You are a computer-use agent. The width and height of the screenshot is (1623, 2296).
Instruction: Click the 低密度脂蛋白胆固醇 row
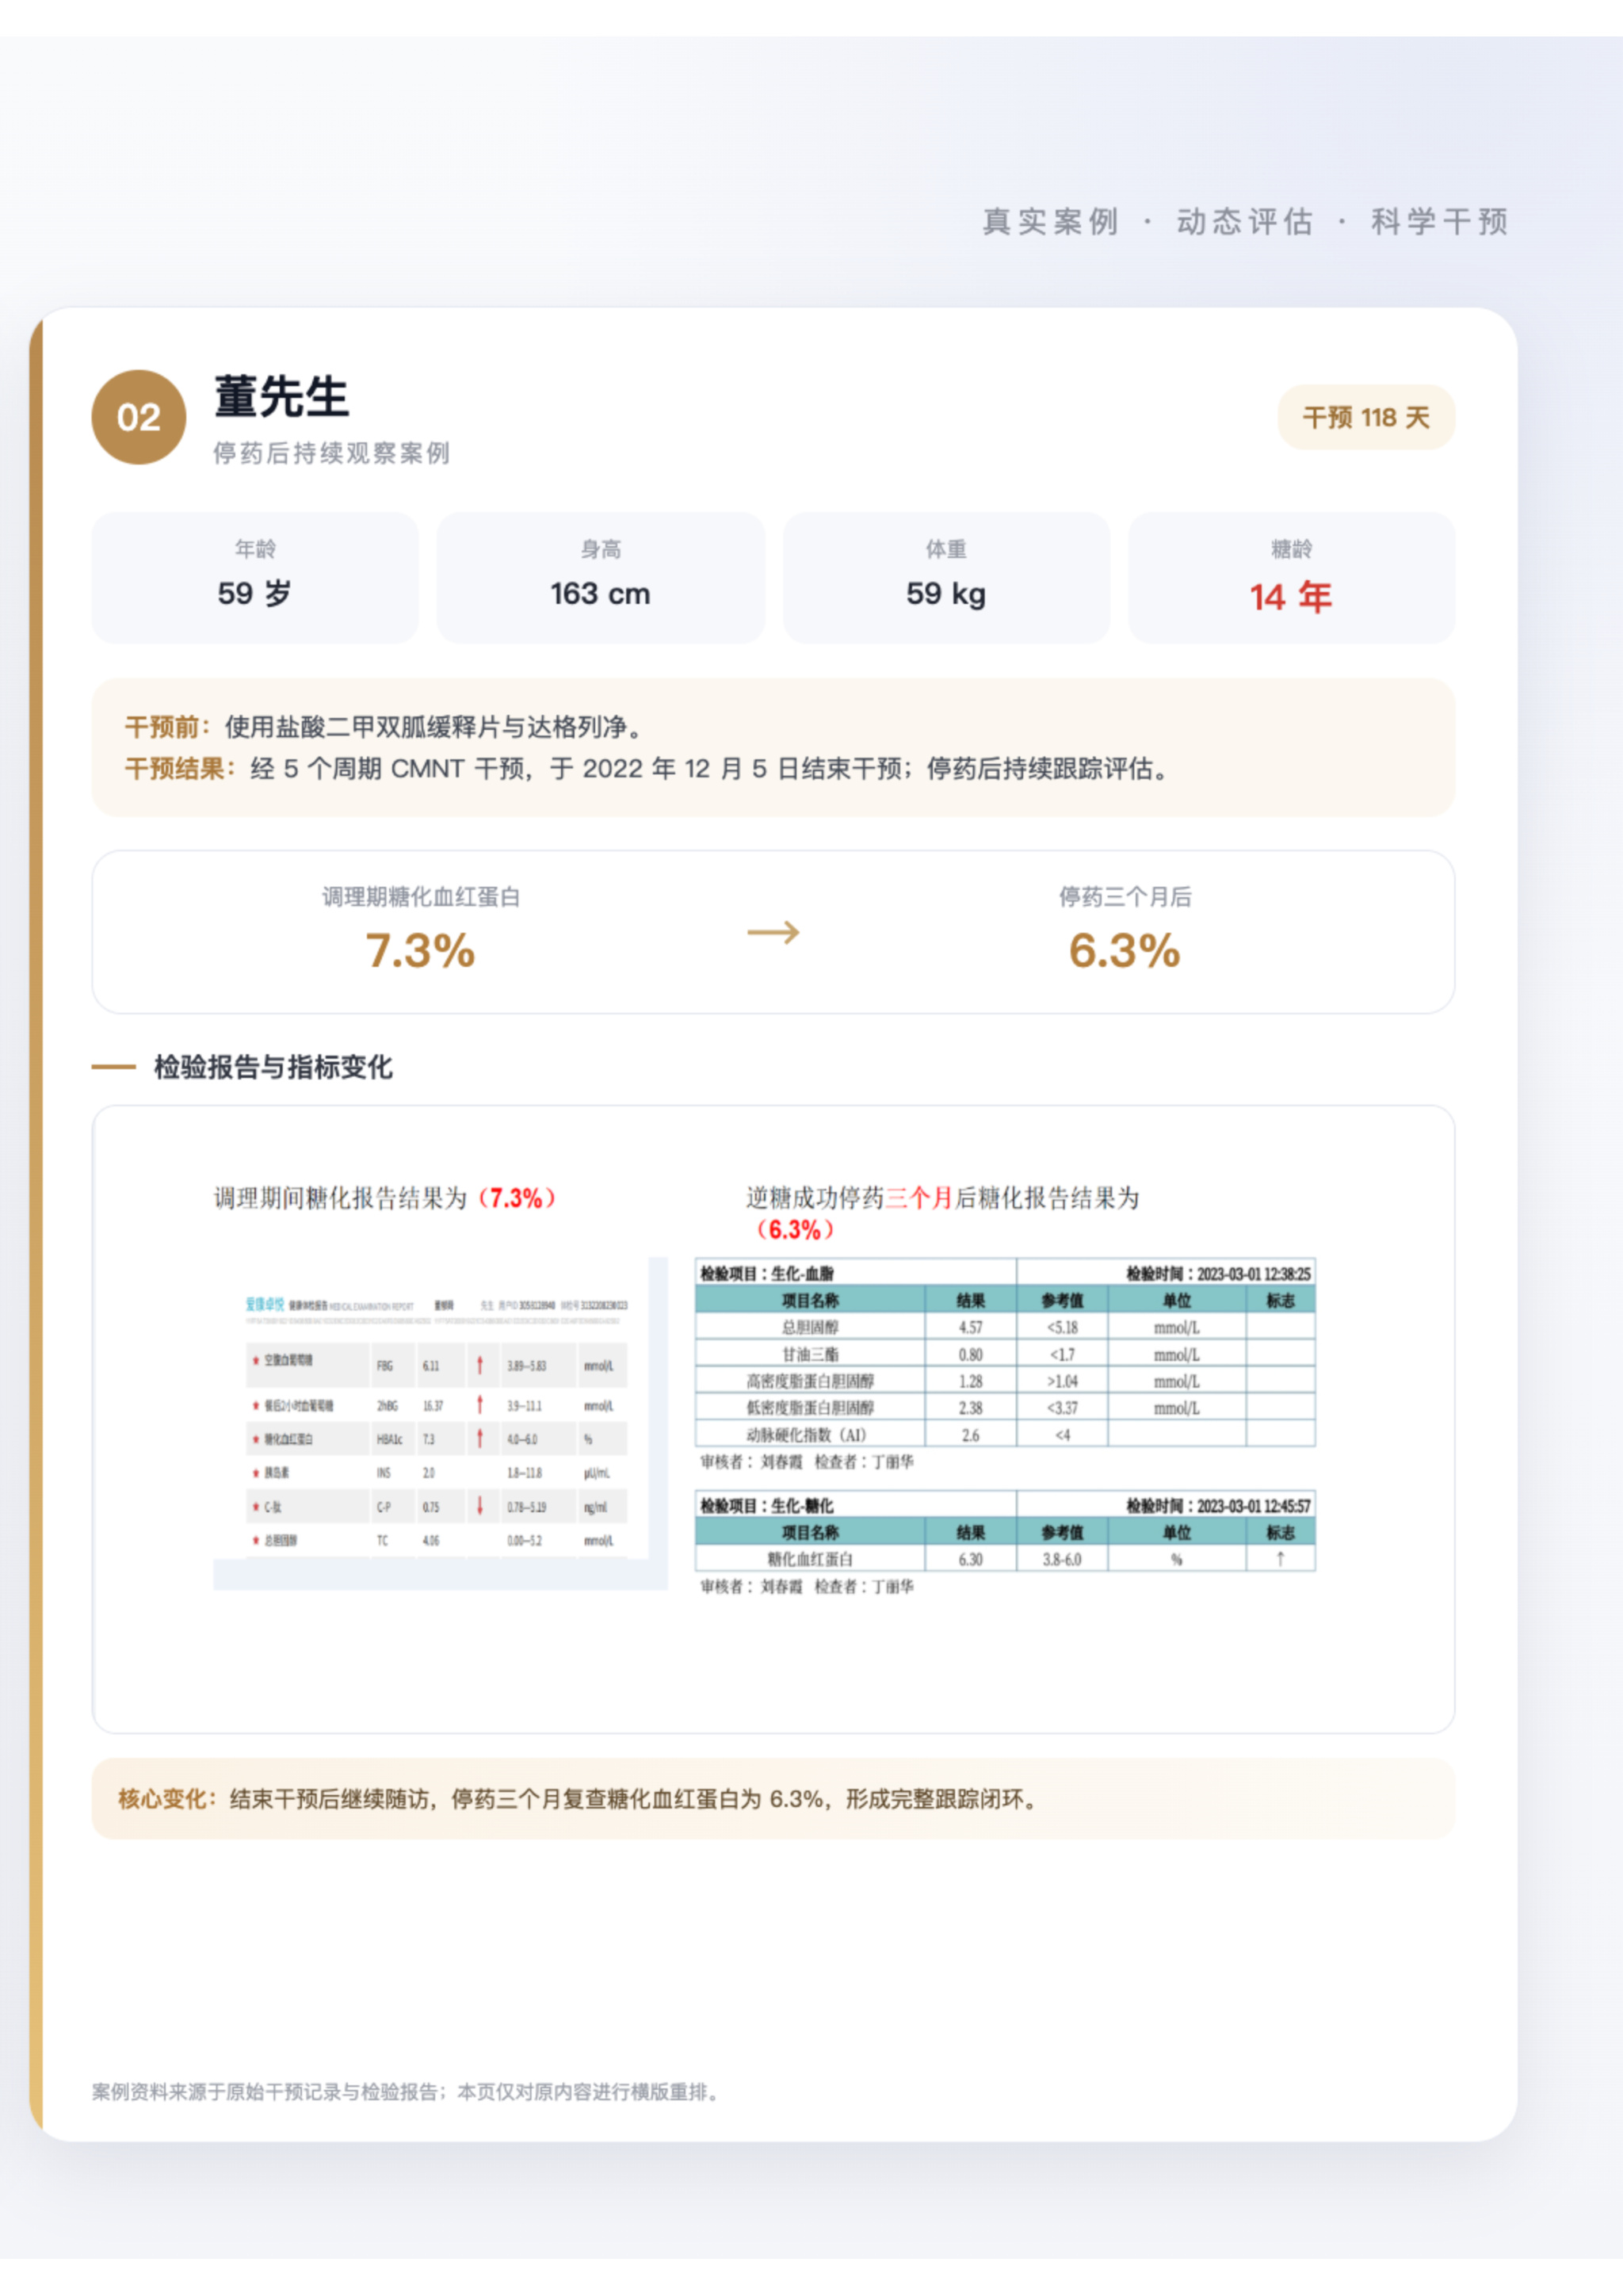[1005, 1407]
